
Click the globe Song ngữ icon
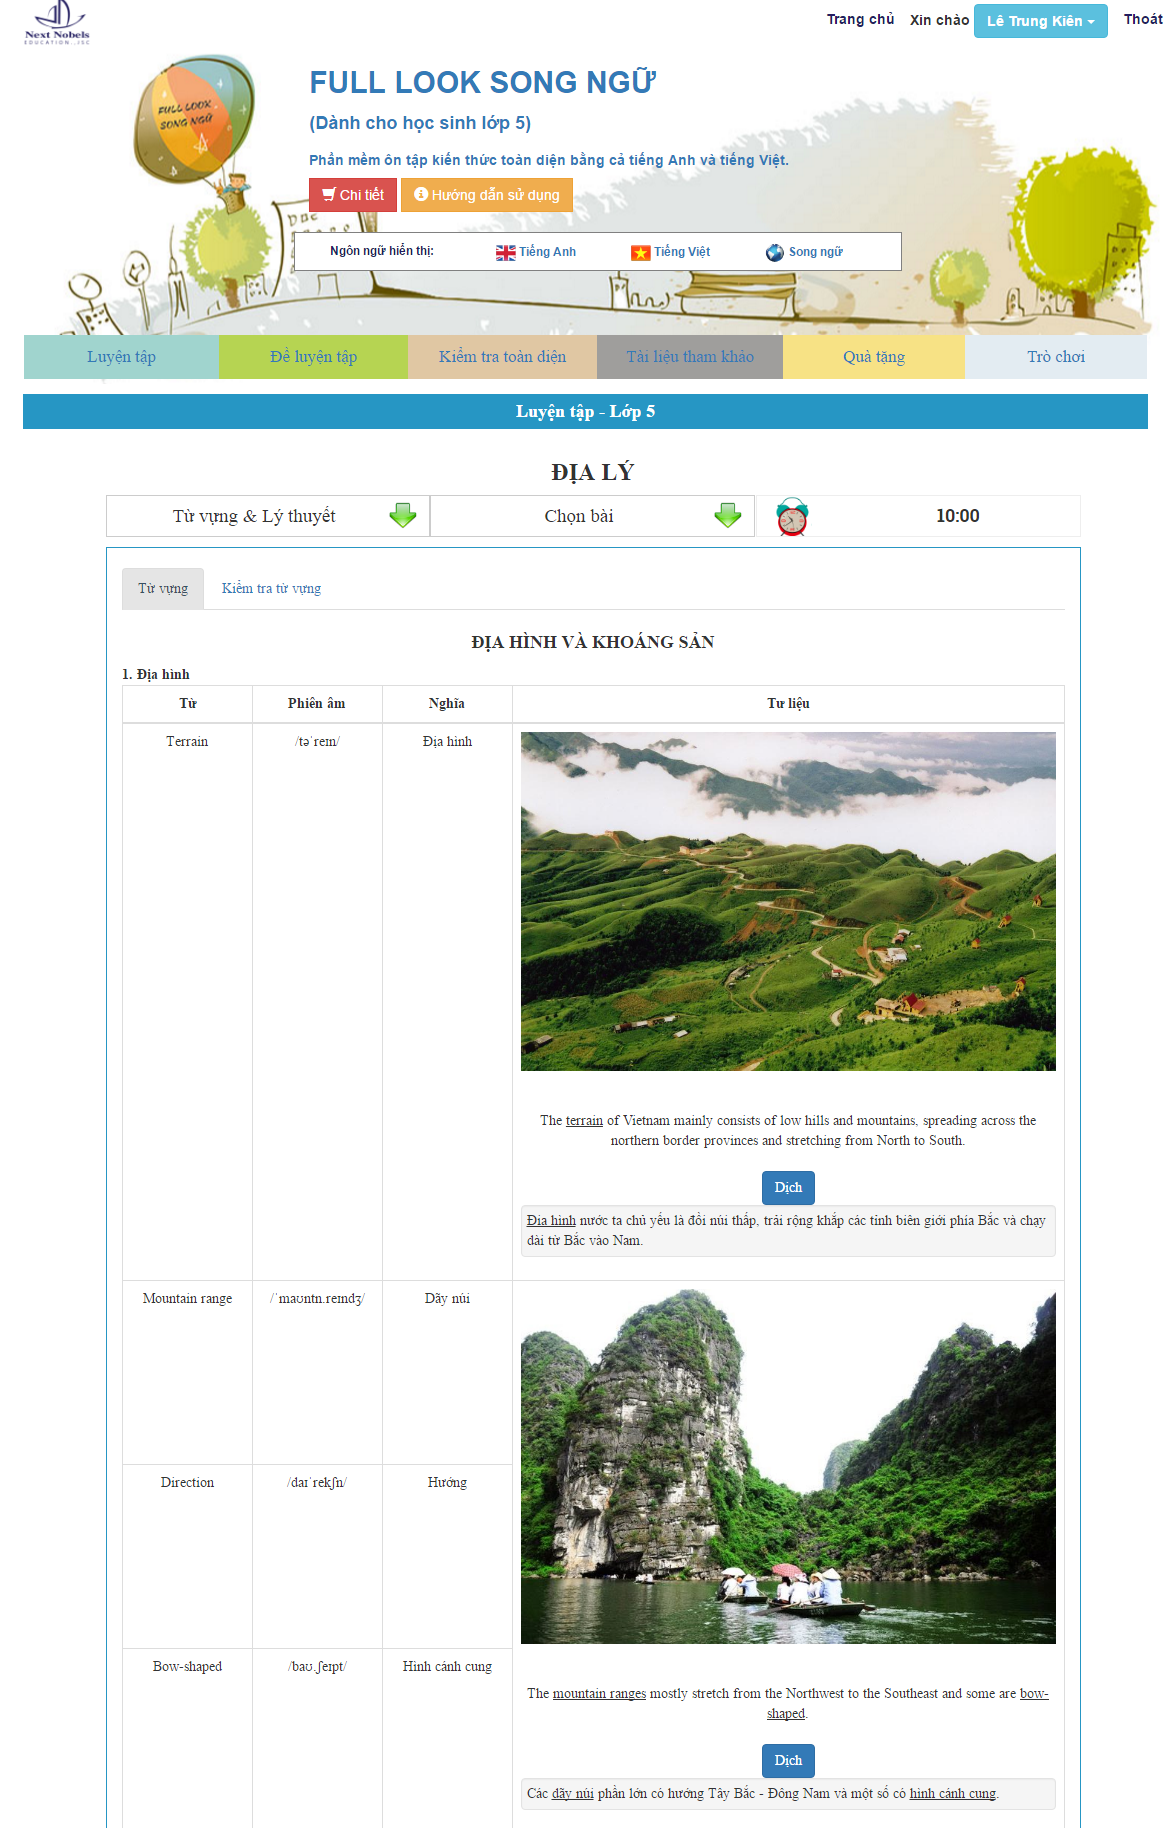(x=775, y=253)
